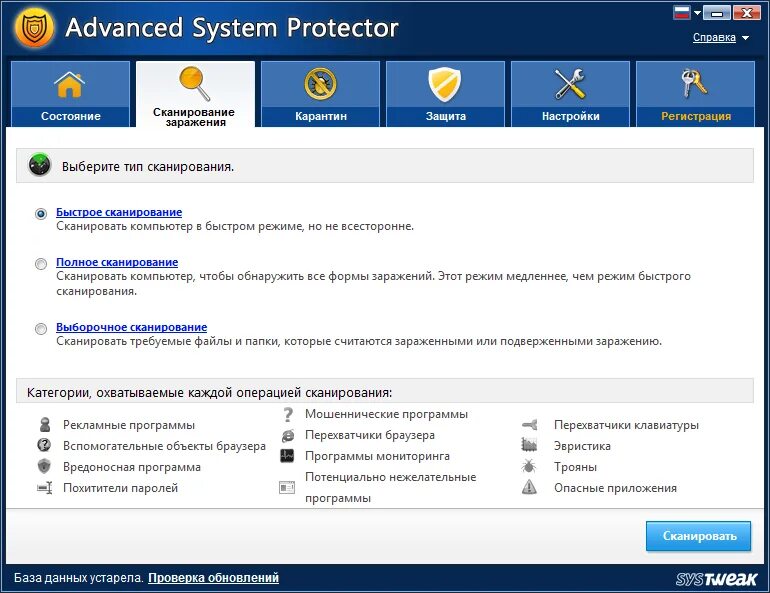The image size is (770, 593).
Task: Click the Программы мониторинга icon
Action: click(287, 456)
